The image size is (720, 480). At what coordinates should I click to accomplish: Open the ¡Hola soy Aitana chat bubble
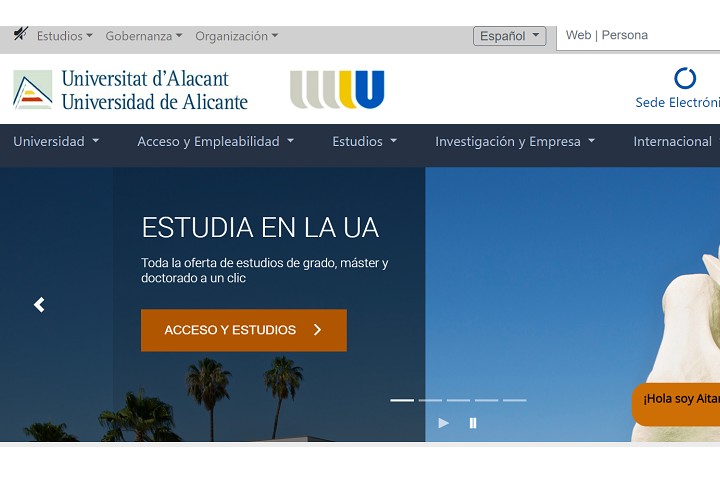pyautogui.click(x=676, y=404)
